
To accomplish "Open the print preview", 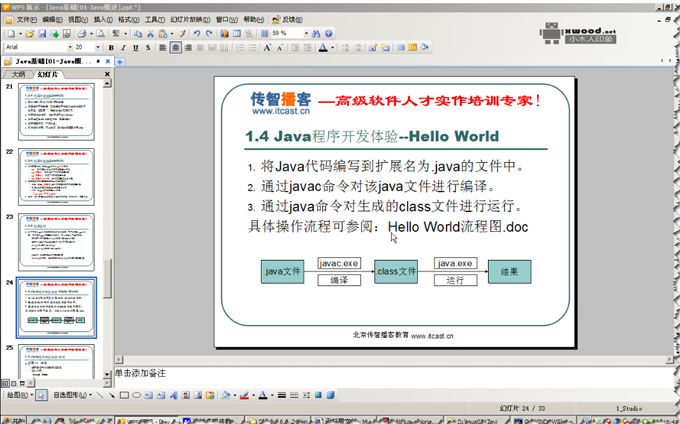I will point(101,34).
